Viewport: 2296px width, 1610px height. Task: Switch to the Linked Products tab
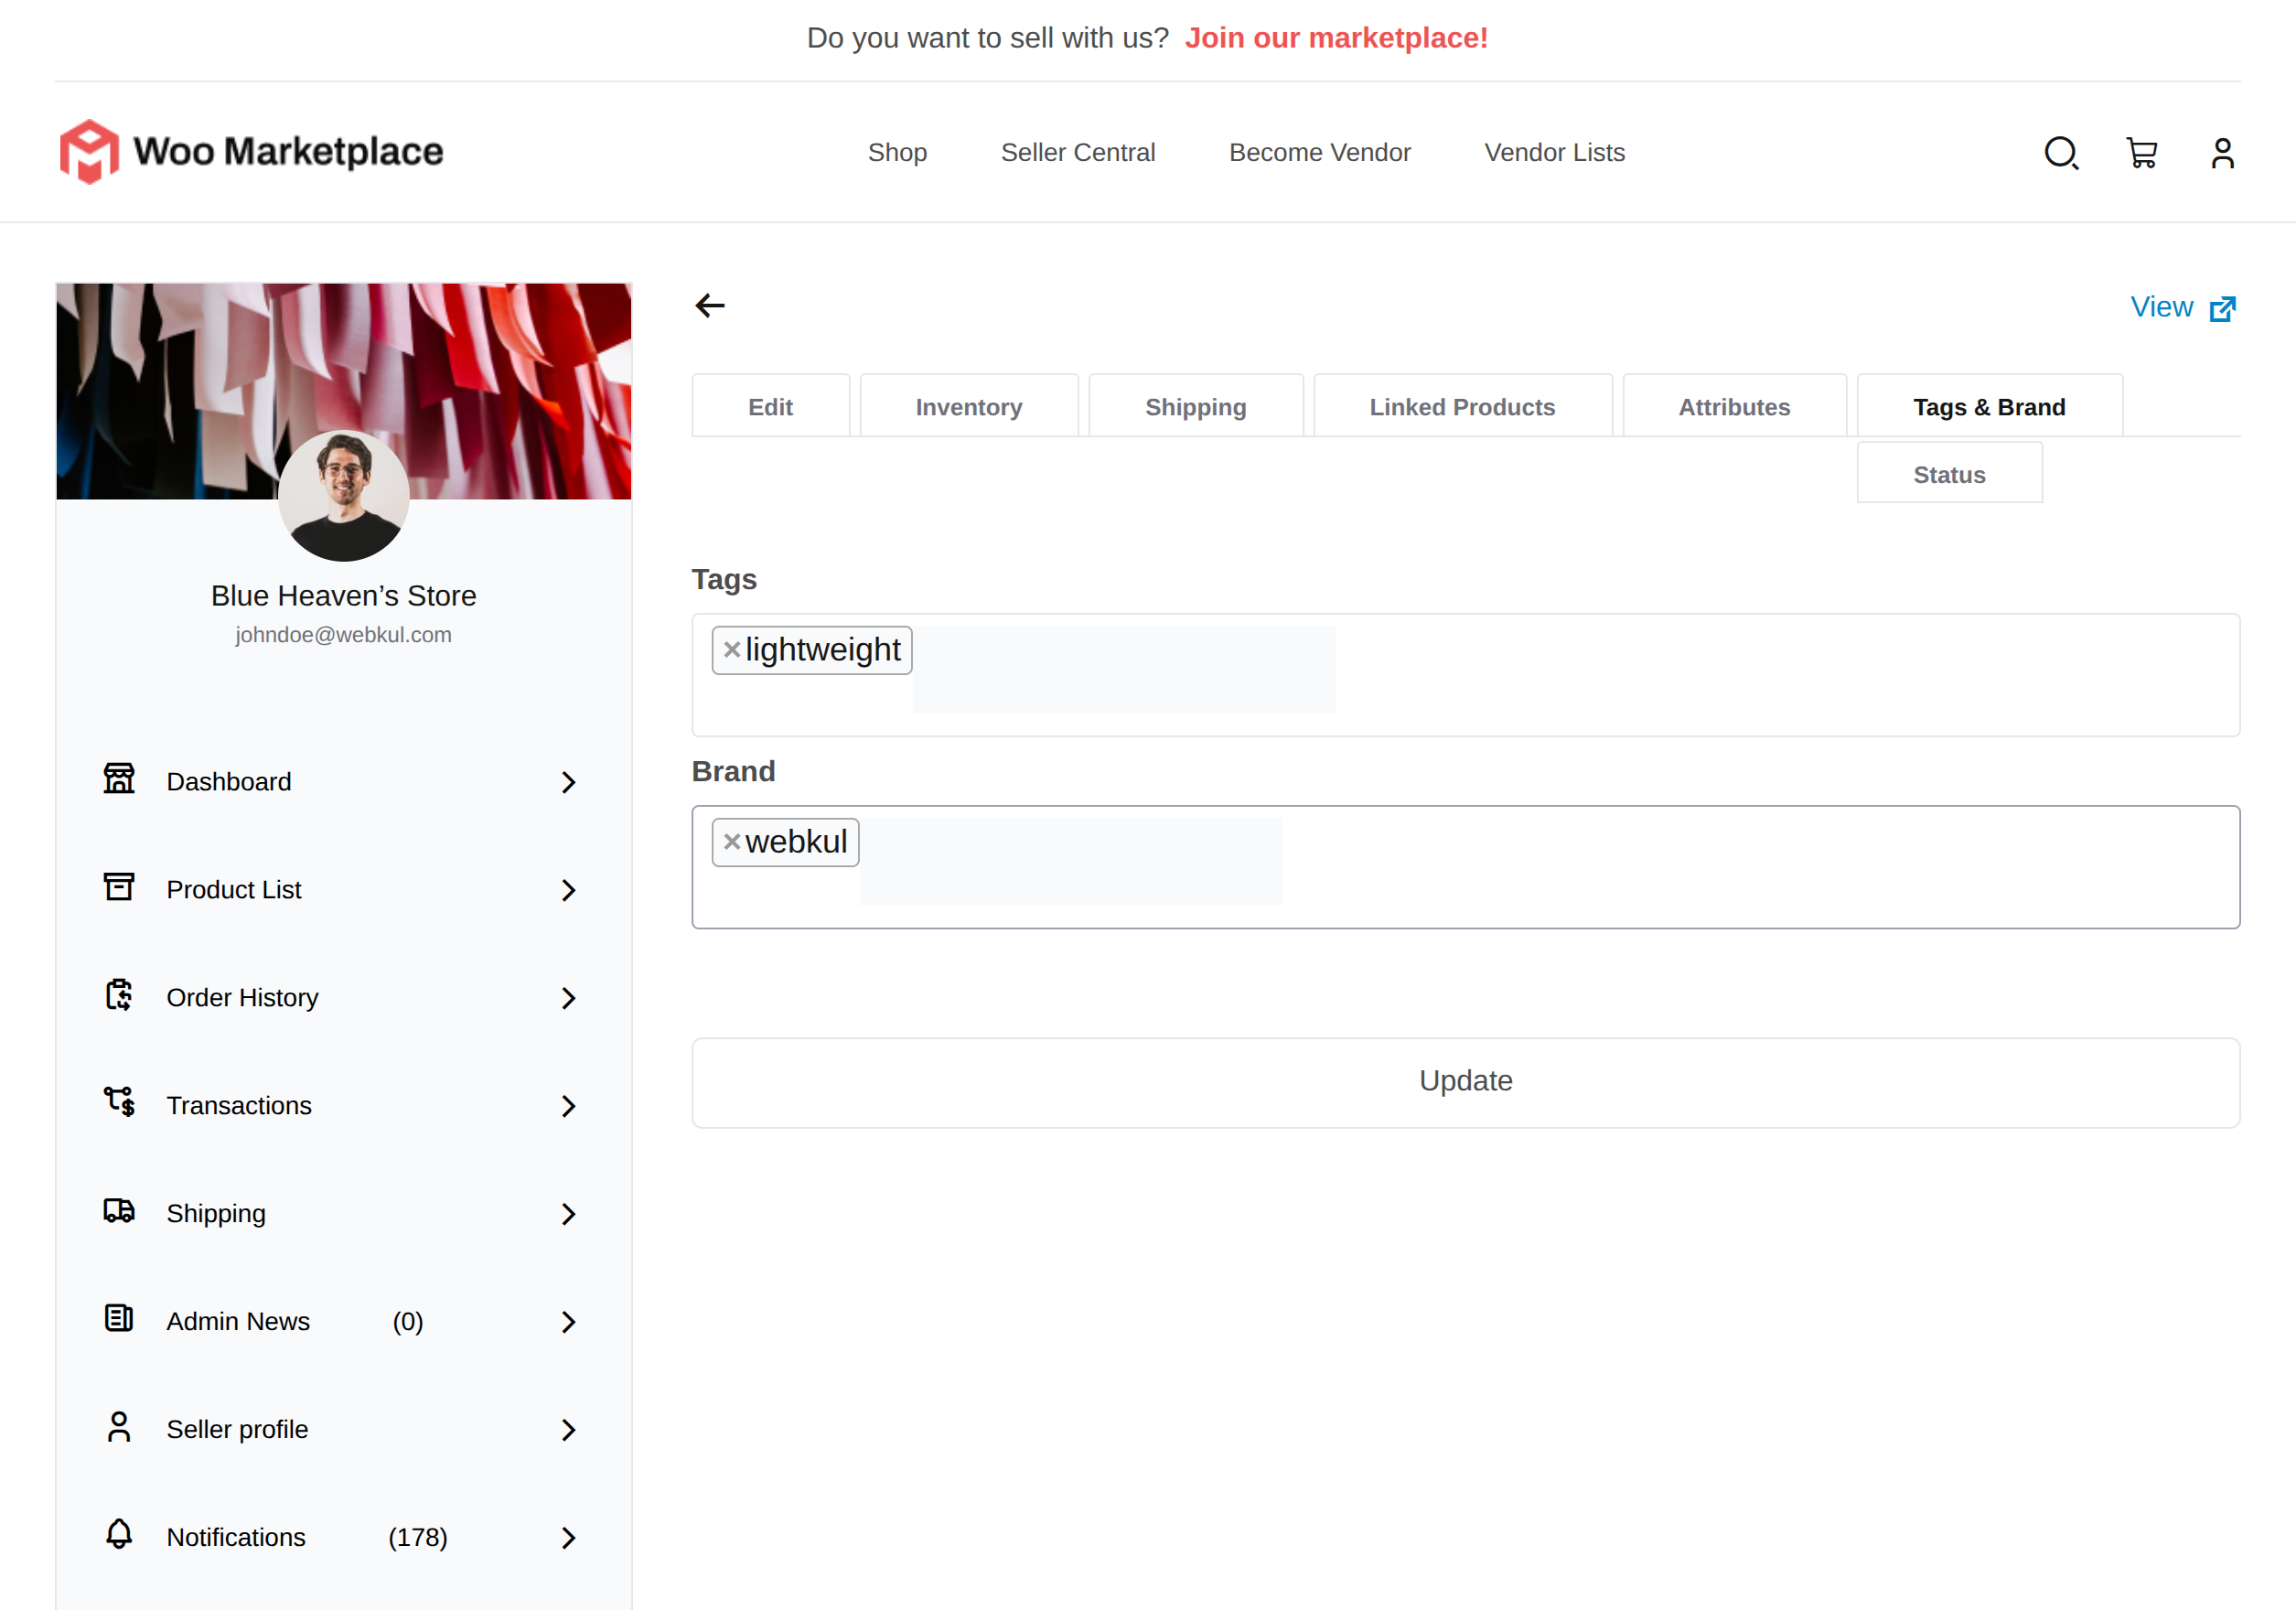coord(1461,407)
